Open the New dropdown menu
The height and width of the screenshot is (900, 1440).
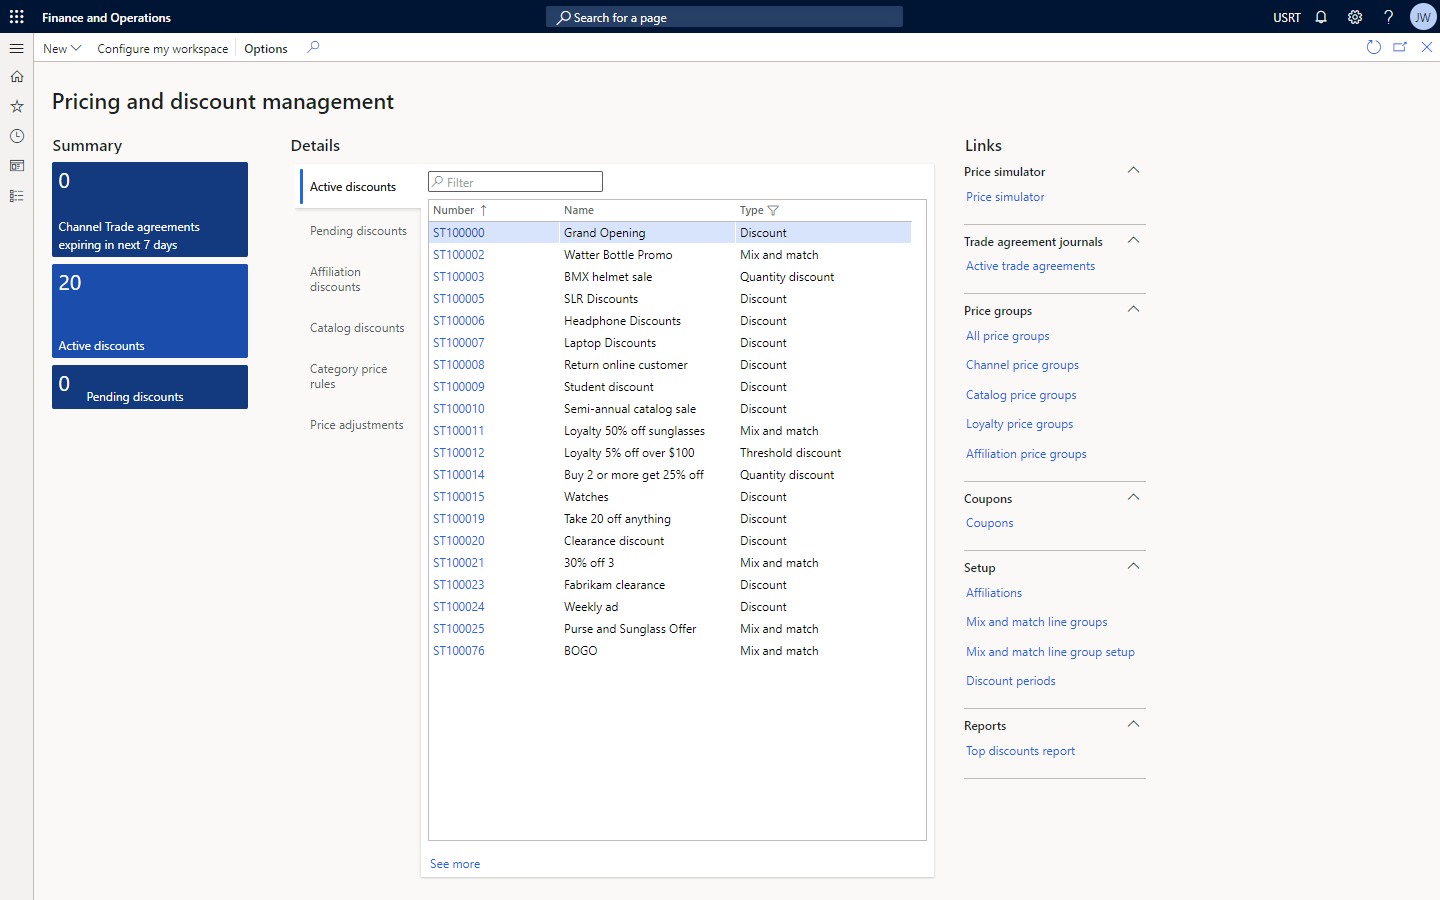tap(62, 48)
